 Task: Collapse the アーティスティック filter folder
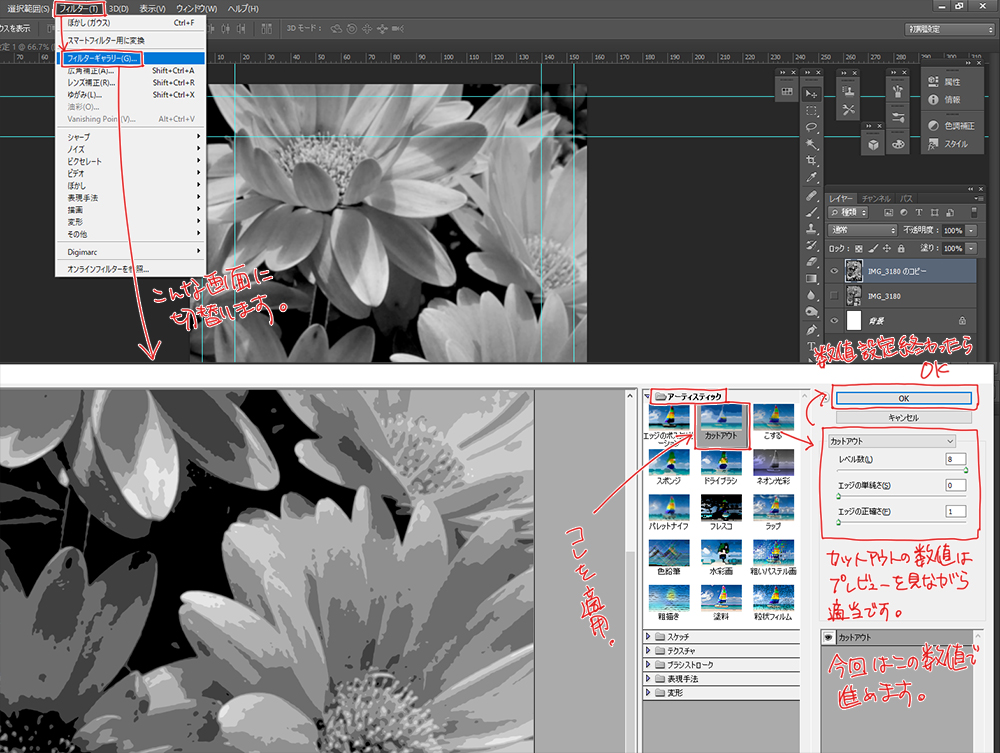pos(648,397)
